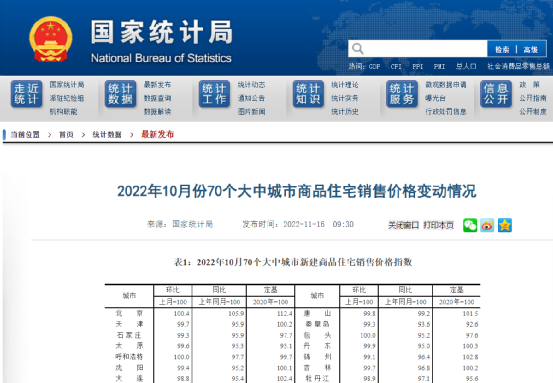The height and width of the screenshot is (383, 553).
Task: Click 天津 city row label
Action: coord(129,324)
